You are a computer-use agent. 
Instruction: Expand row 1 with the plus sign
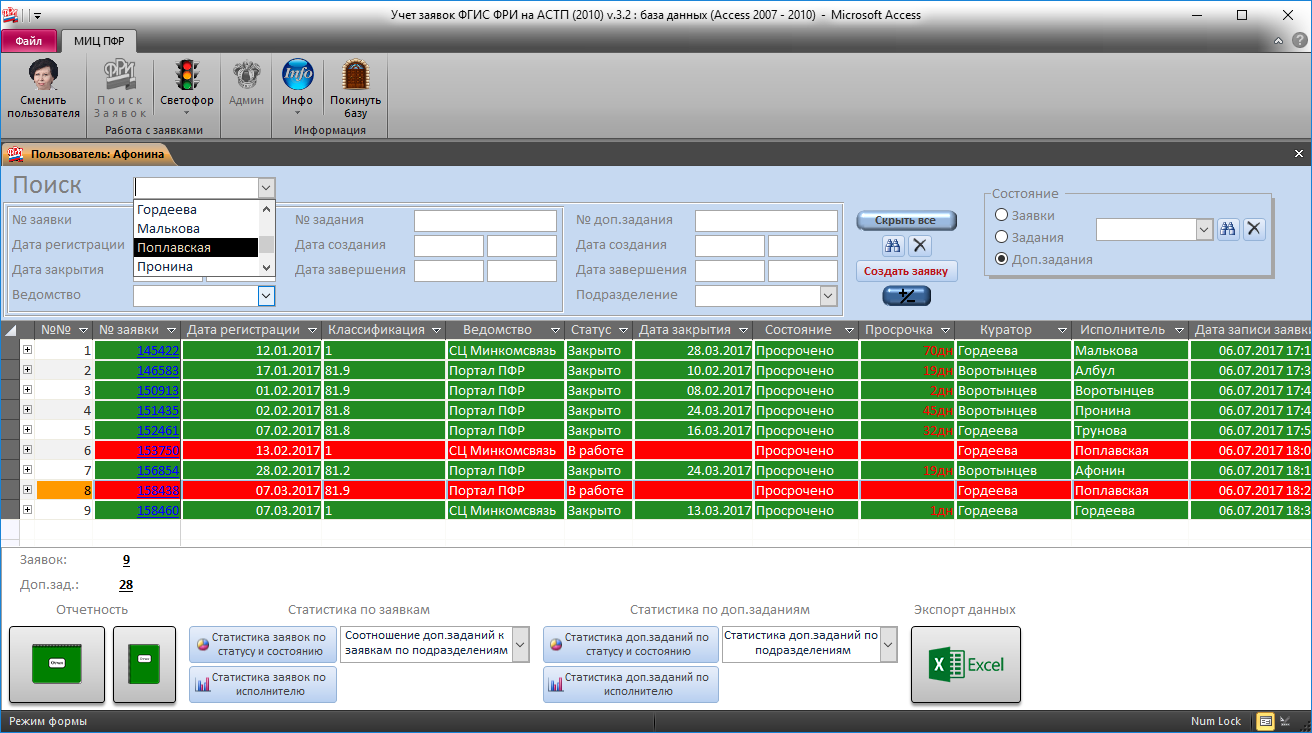click(x=27, y=350)
